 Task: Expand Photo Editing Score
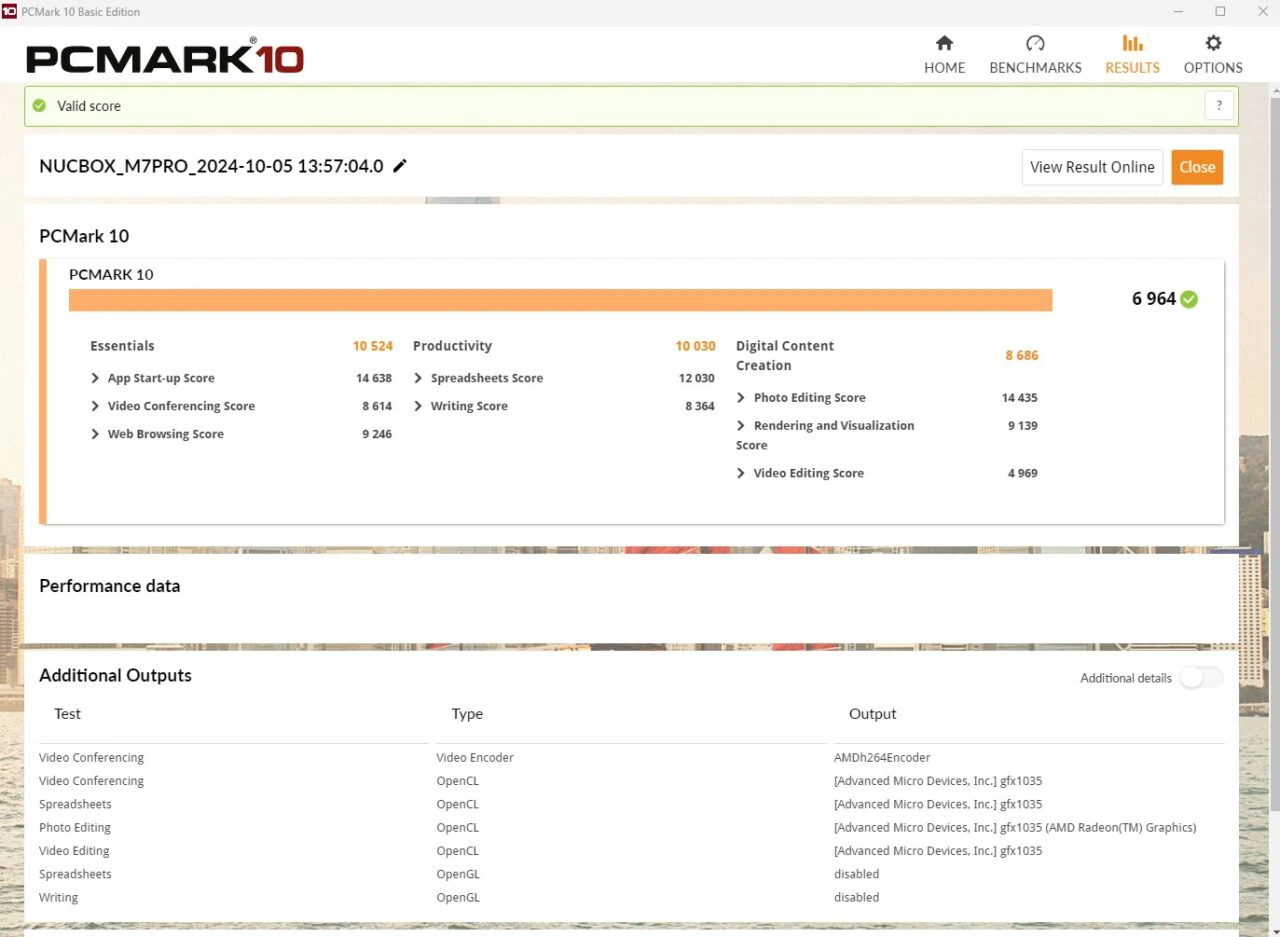point(742,397)
